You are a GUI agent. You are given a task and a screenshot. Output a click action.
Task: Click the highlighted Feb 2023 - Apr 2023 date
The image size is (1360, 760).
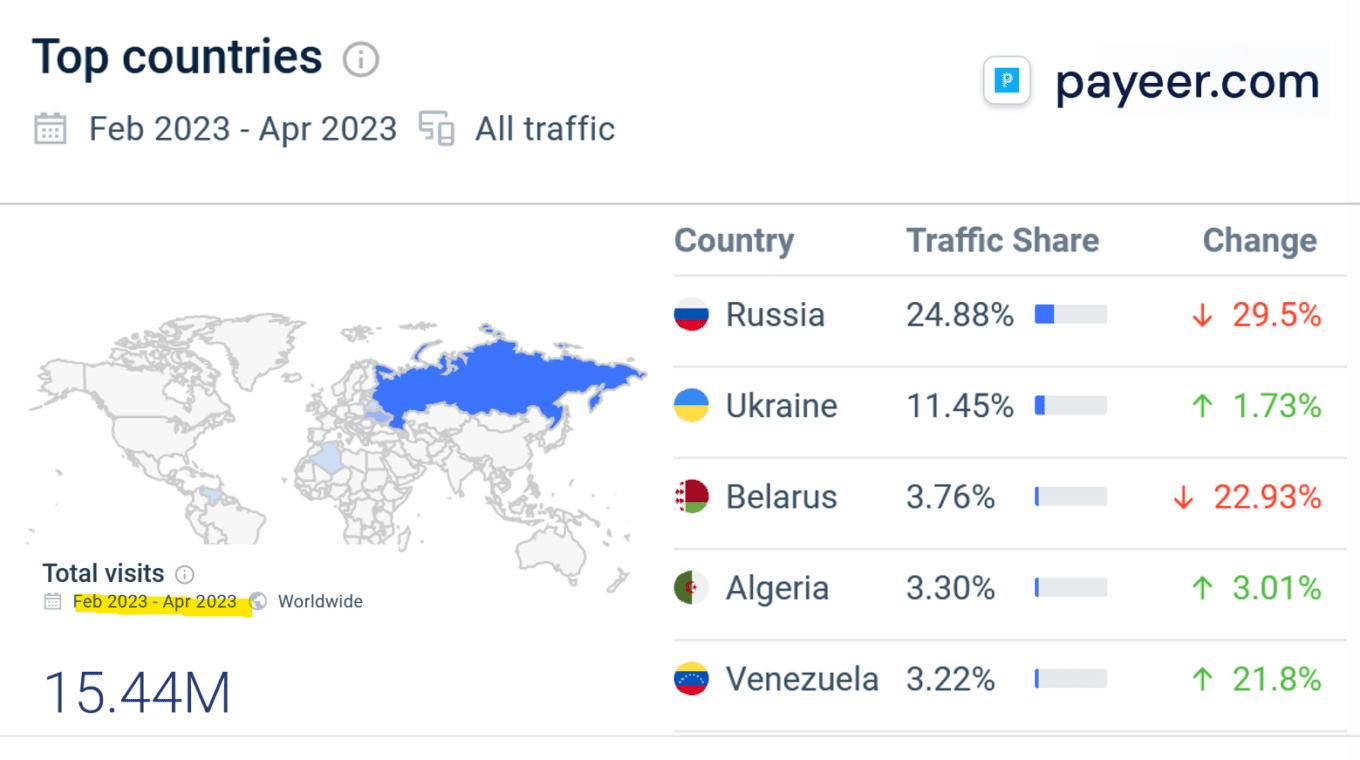point(155,602)
